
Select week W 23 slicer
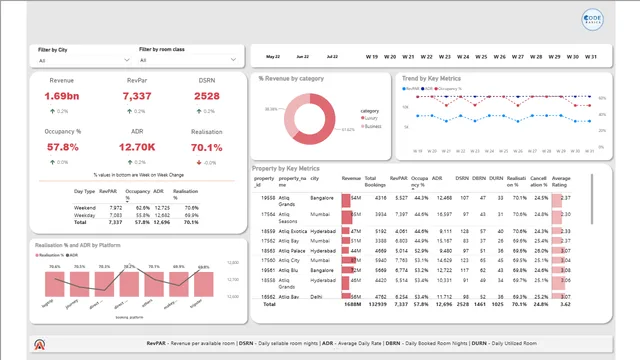click(x=444, y=57)
